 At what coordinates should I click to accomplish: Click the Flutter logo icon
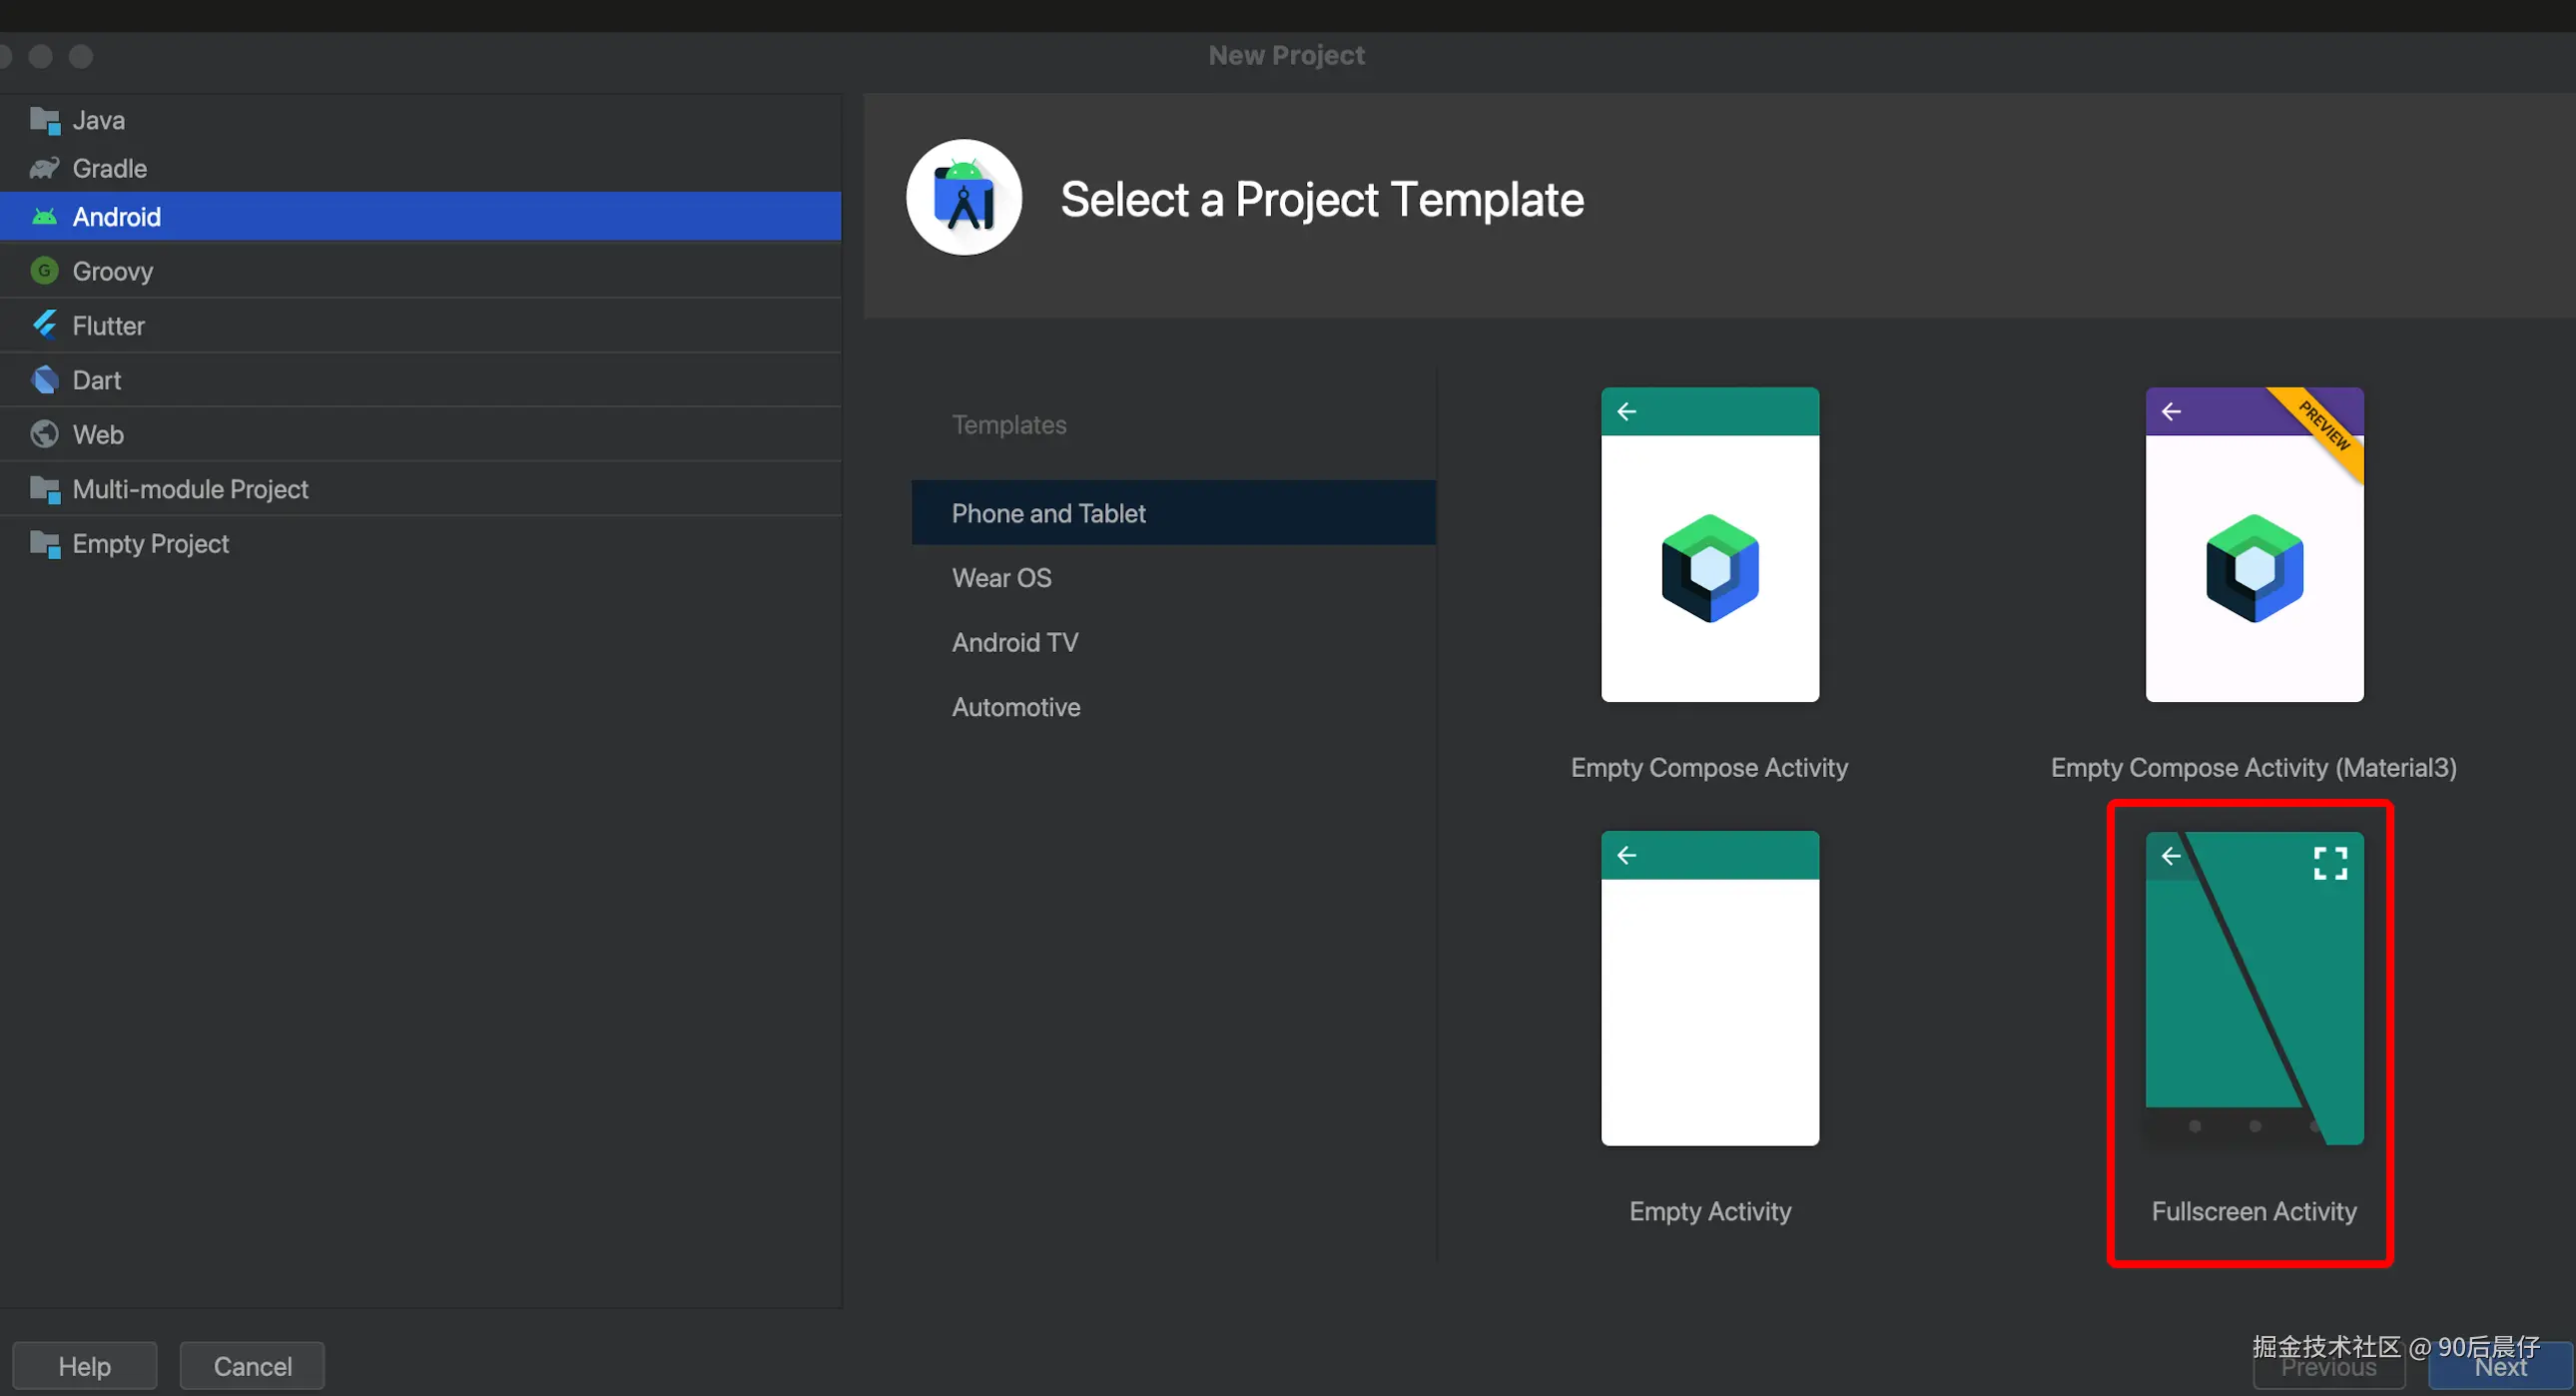(44, 325)
